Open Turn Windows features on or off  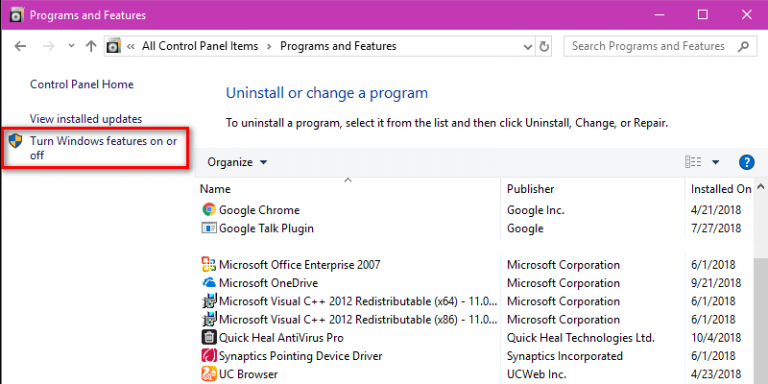[103, 148]
